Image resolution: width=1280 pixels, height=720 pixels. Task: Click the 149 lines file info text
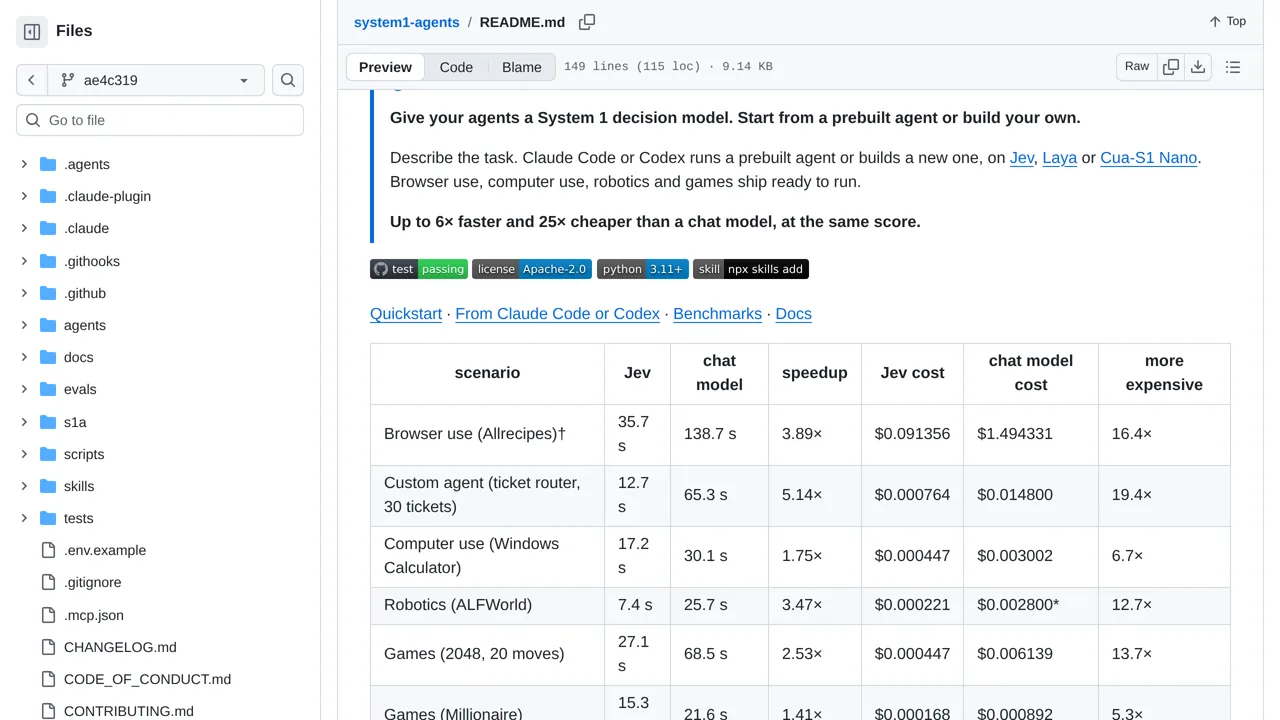point(668,67)
